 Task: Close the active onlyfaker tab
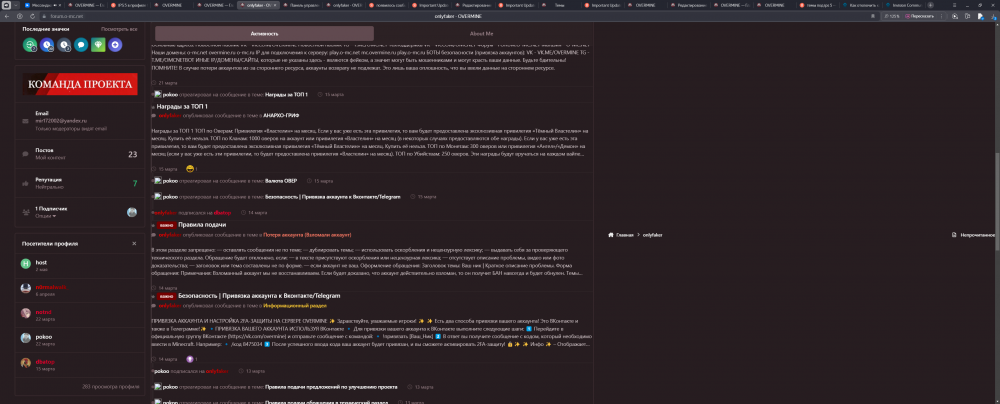point(275,4)
